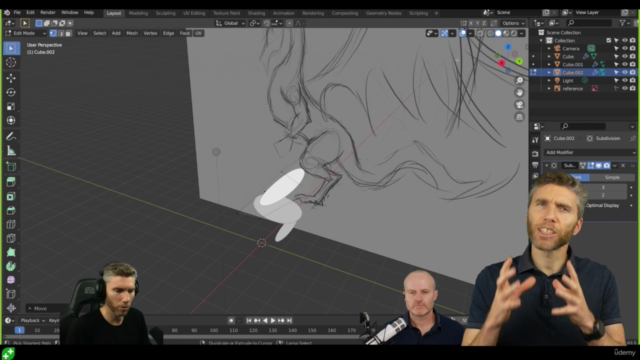This screenshot has width=640, height=360.
Task: Select the Select Box tool
Action: (11, 48)
